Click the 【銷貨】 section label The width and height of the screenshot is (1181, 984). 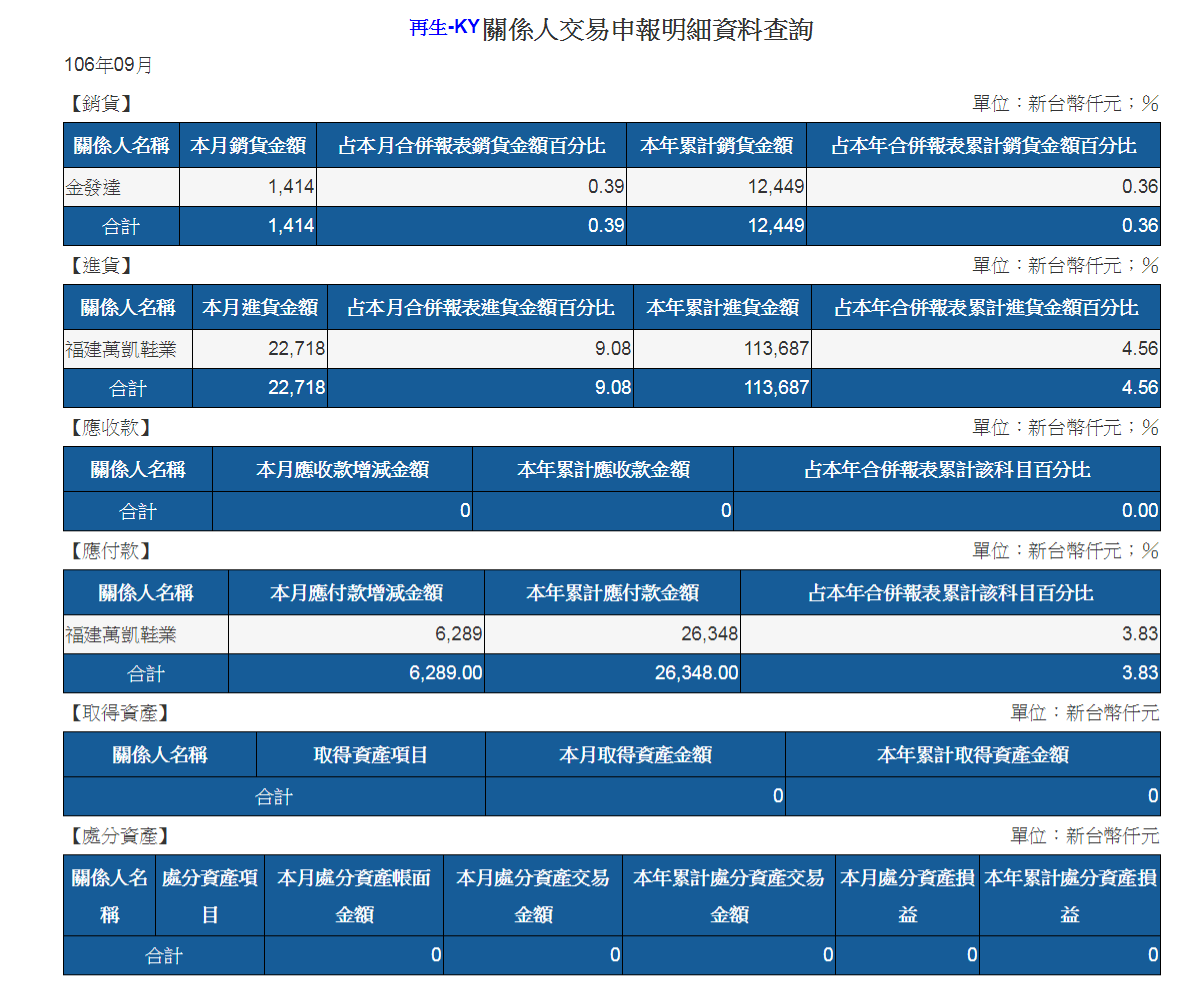coord(101,104)
